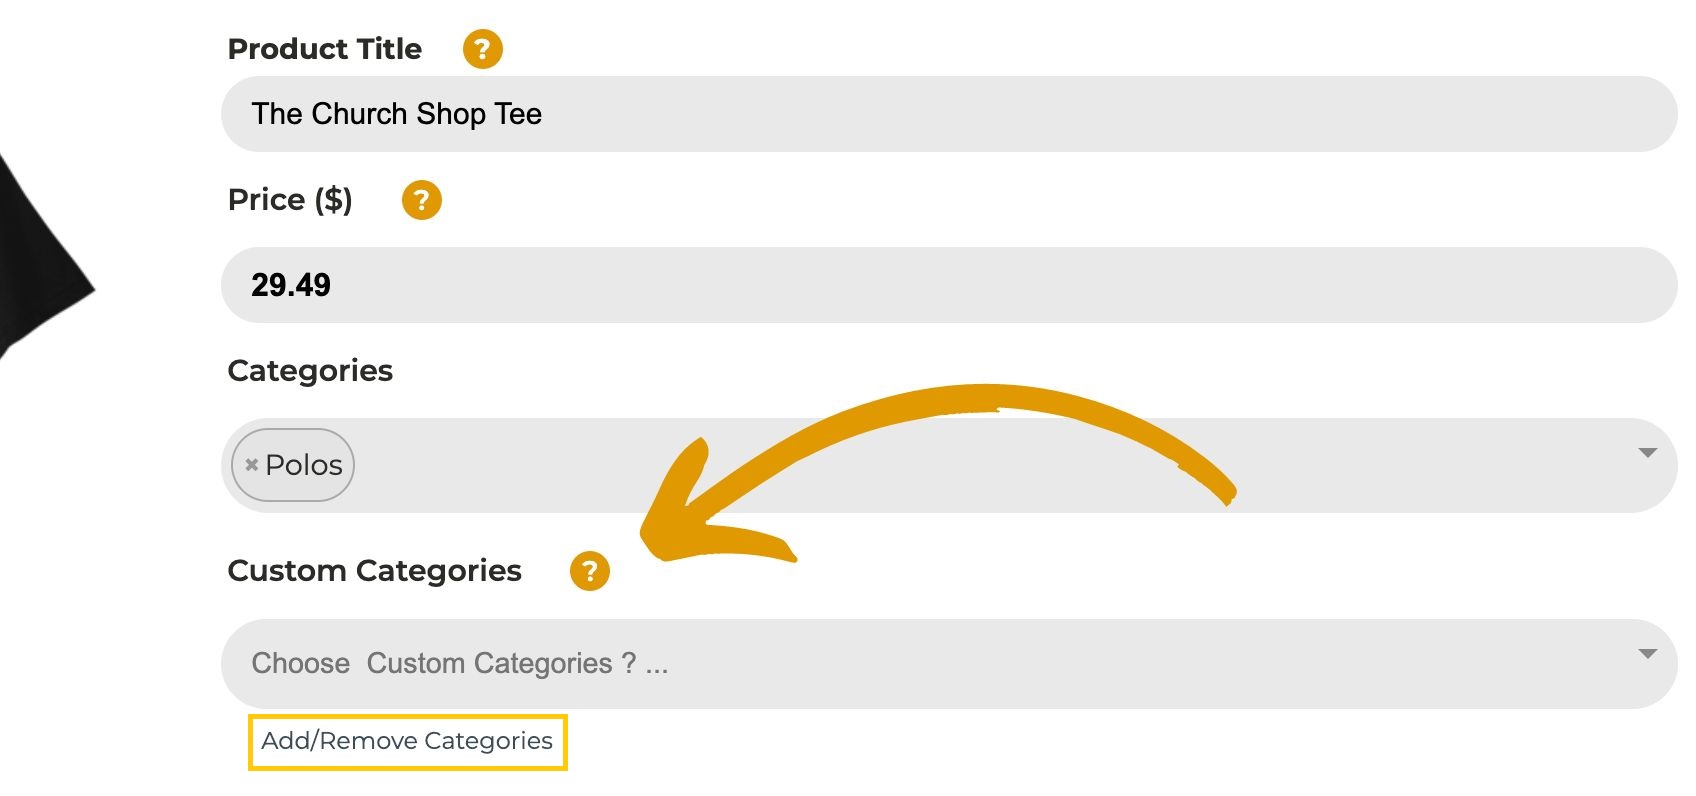Focus the Product Title text field

tap(948, 114)
